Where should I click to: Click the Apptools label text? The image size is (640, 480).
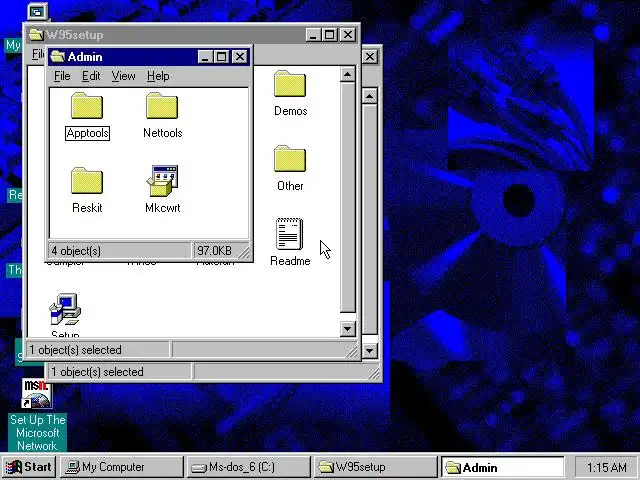(x=87, y=133)
